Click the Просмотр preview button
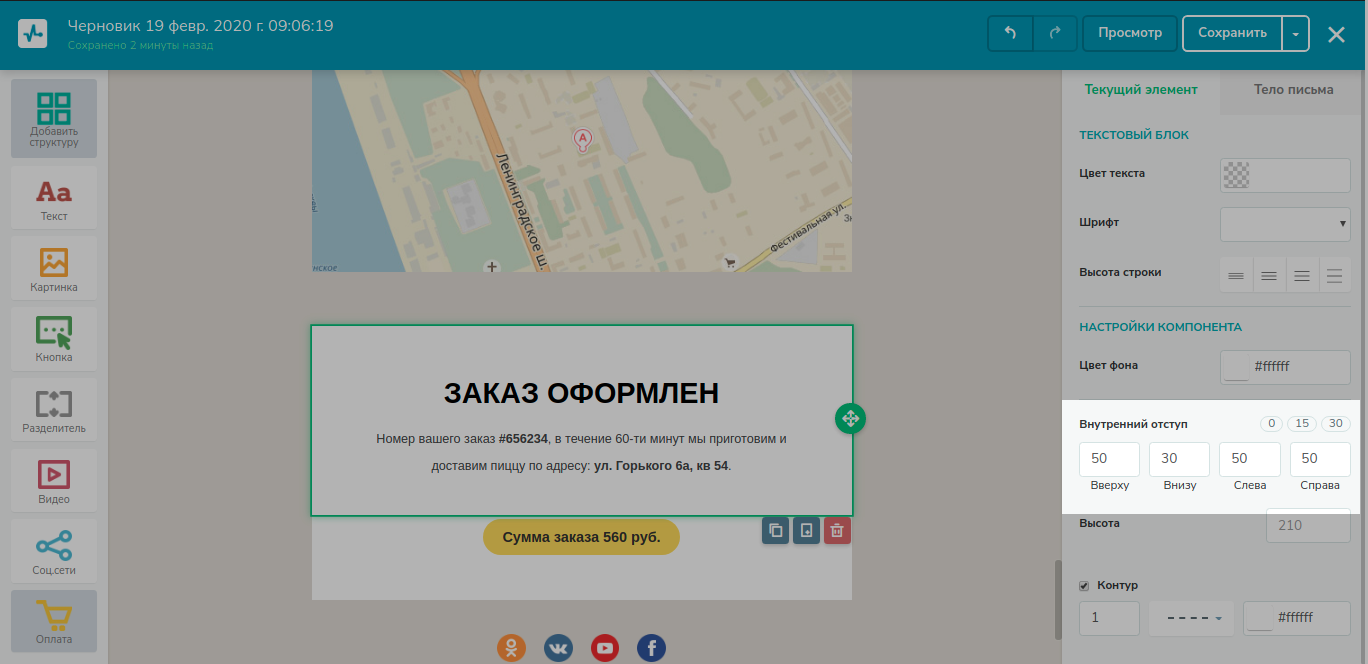The image size is (1368, 664). pyautogui.click(x=1130, y=33)
